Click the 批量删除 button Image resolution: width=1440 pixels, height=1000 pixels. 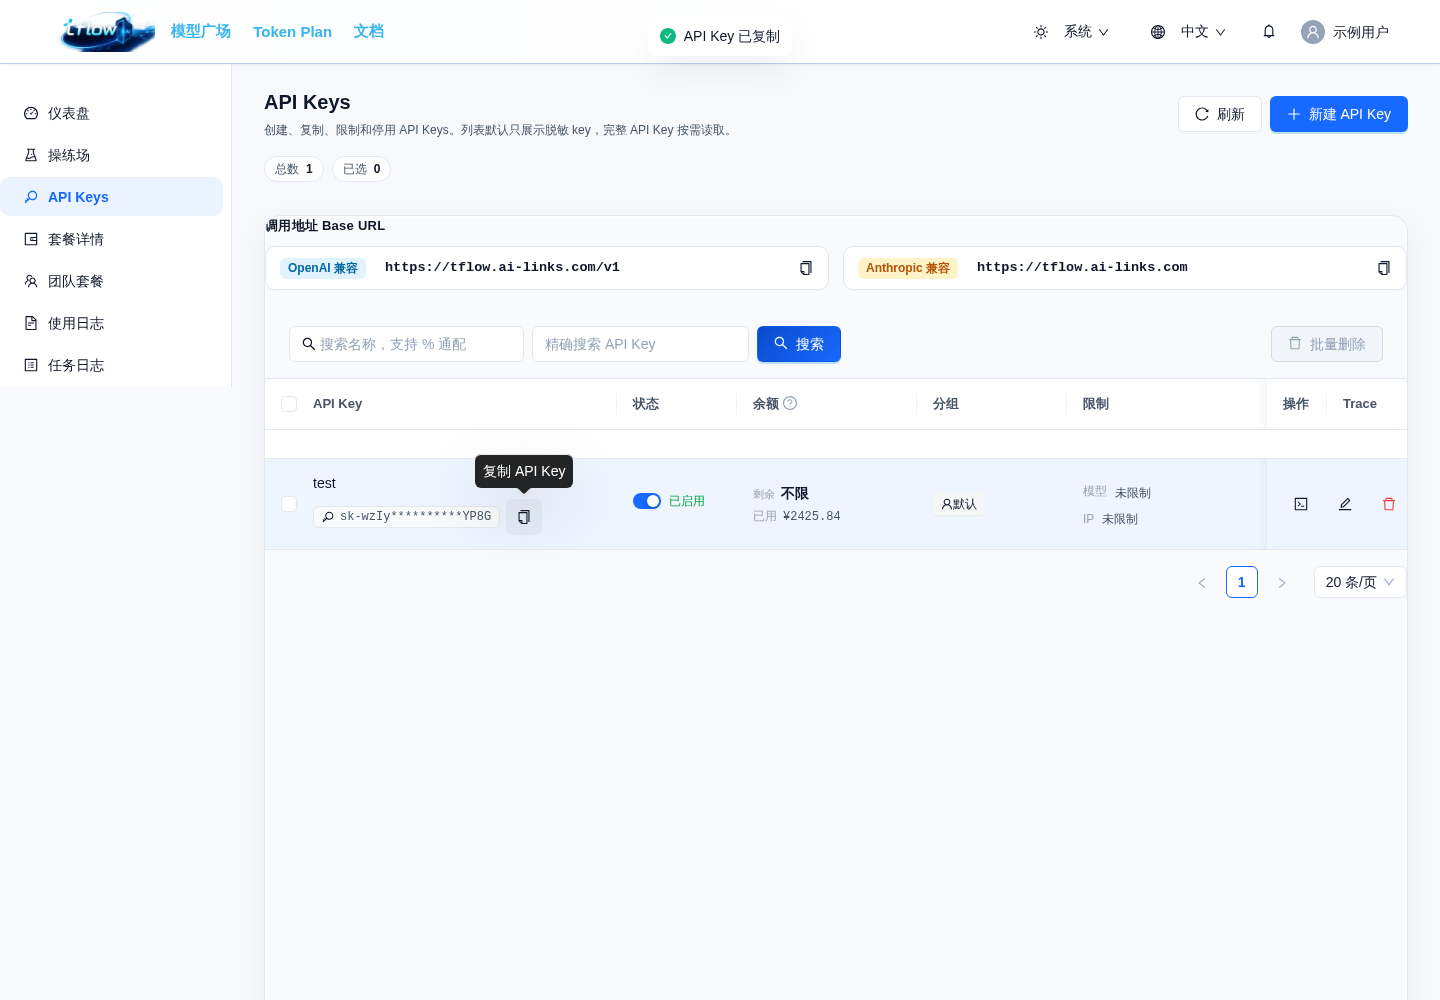(1327, 344)
